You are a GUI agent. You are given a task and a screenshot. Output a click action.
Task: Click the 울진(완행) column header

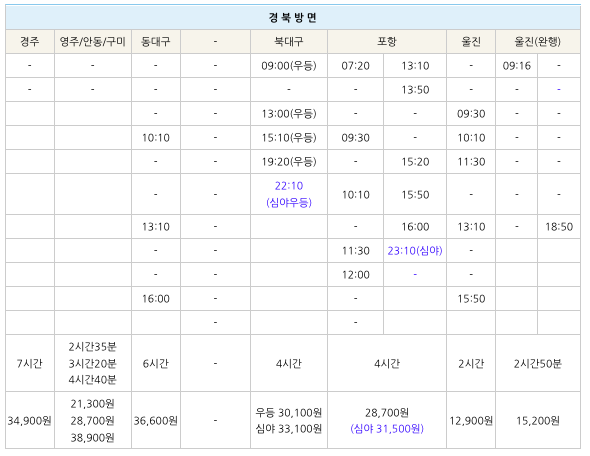pyautogui.click(x=537, y=41)
